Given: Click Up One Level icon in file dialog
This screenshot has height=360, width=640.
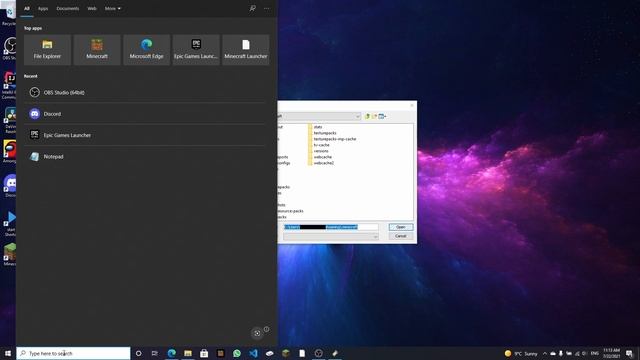Looking at the screenshot, I should pos(367,116).
